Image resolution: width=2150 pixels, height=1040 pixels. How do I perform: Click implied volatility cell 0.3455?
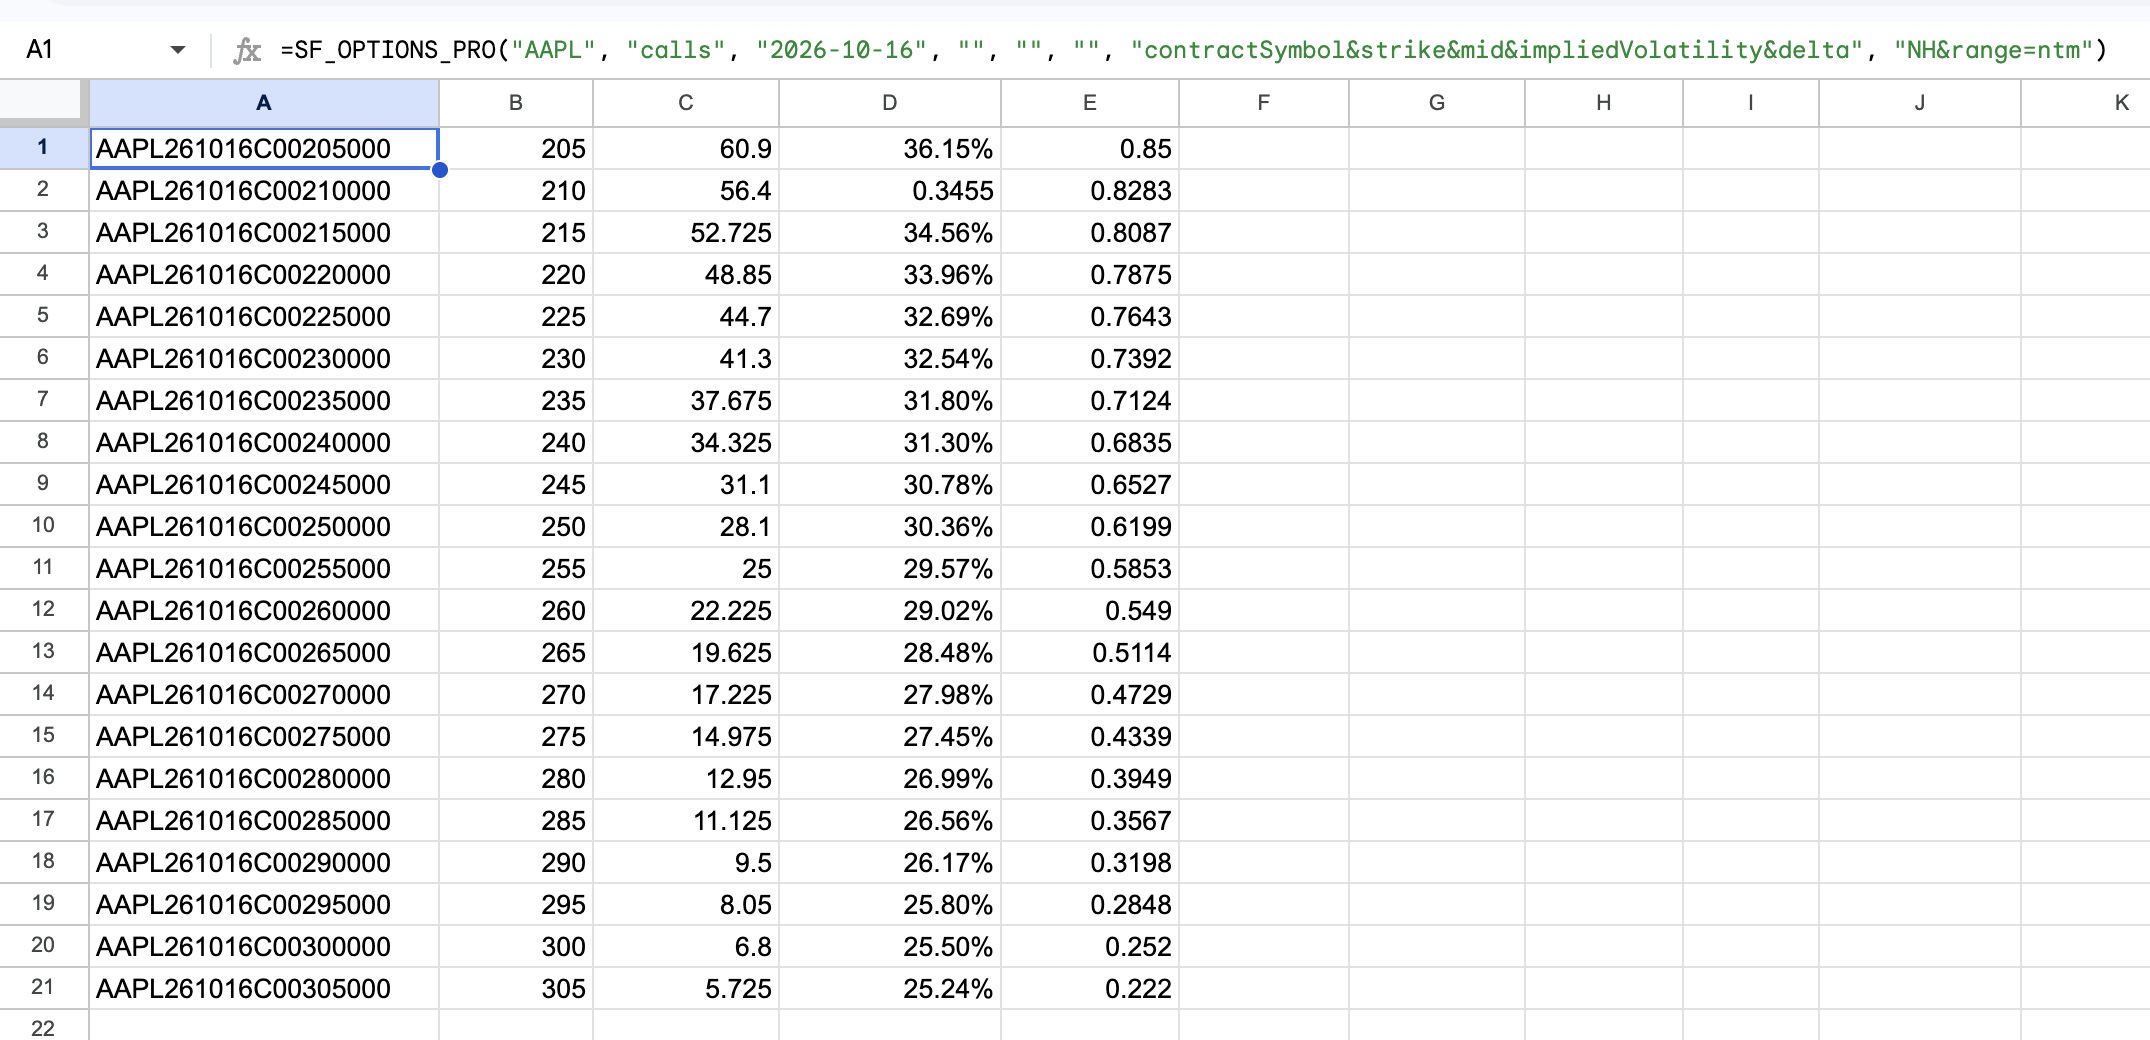click(890, 190)
